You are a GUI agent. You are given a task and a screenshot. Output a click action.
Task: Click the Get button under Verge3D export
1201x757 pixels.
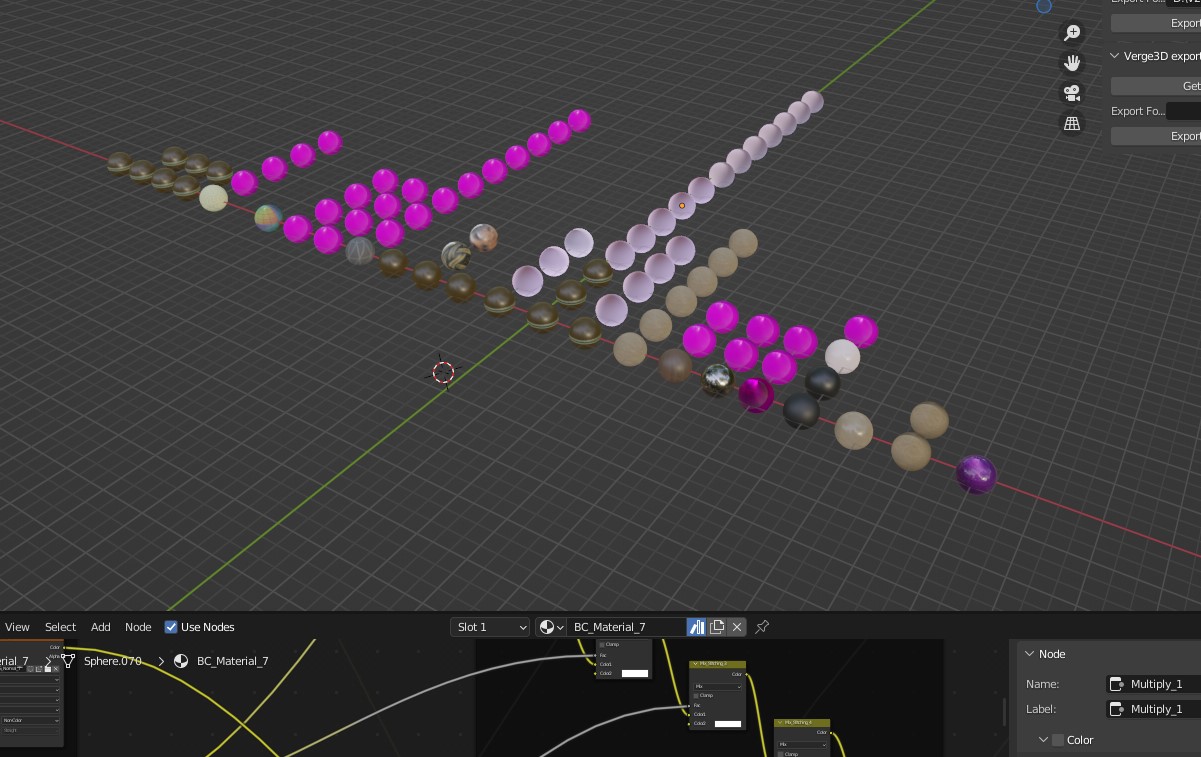click(1156, 86)
